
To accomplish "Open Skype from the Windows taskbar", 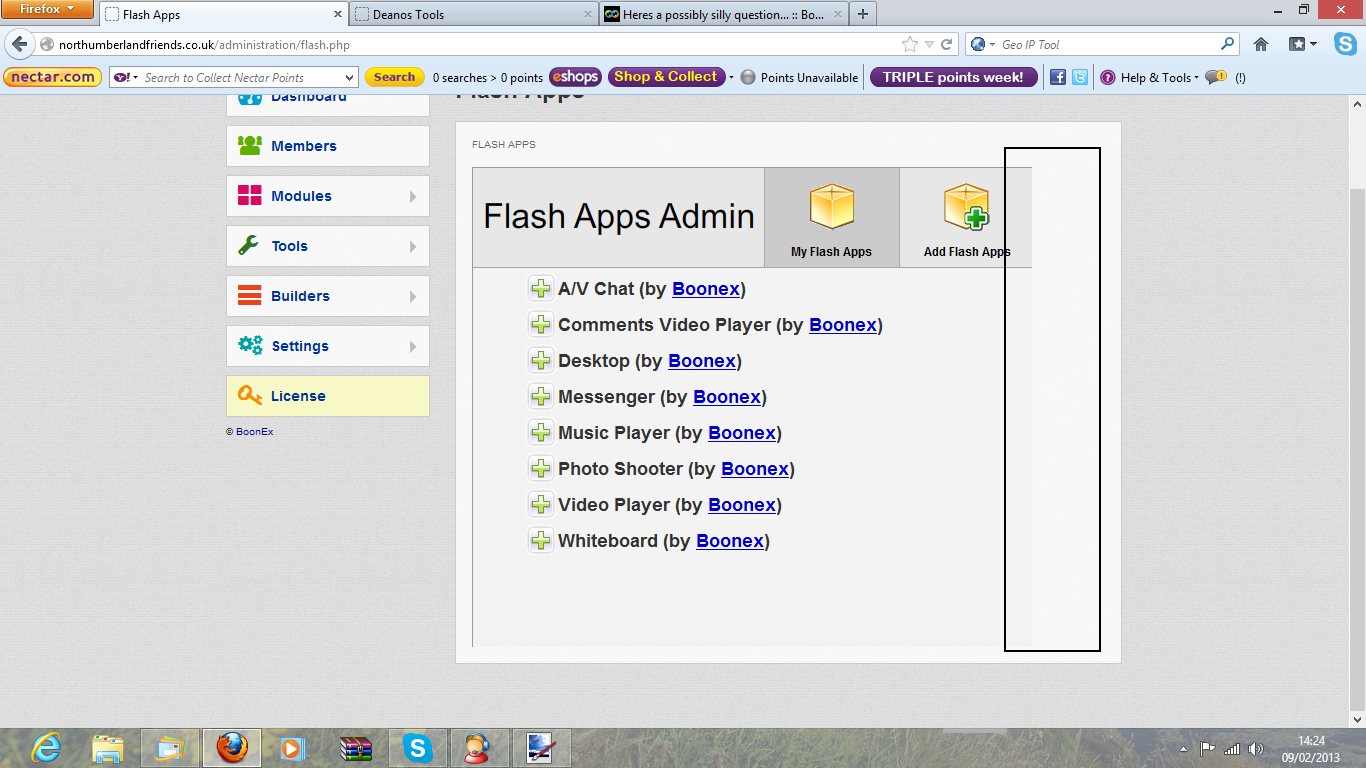I will click(417, 748).
